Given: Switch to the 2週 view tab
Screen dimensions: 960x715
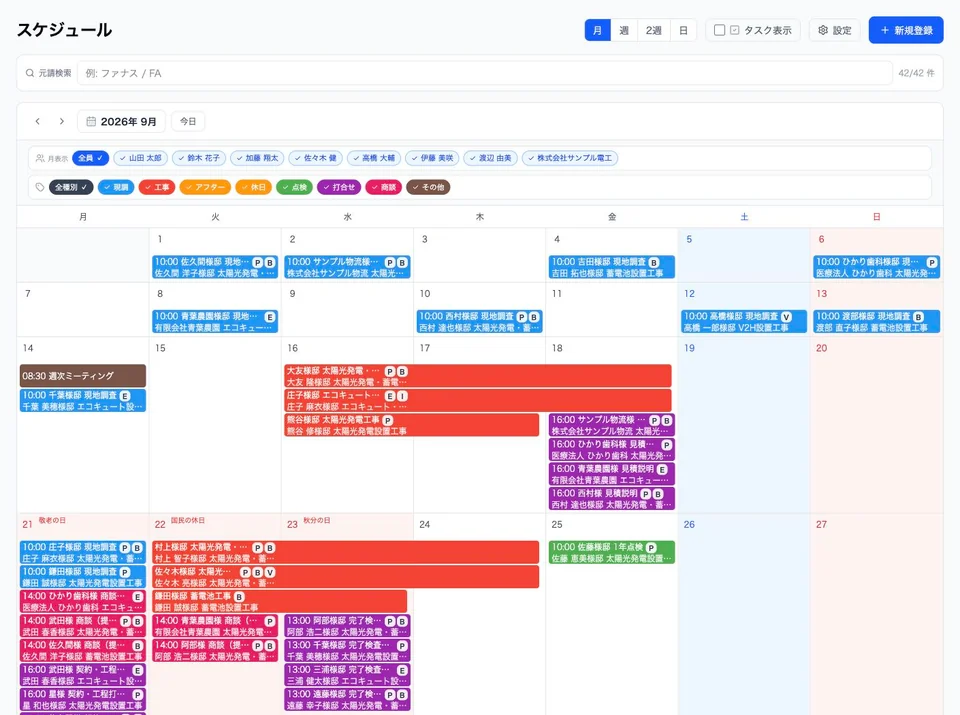Looking at the screenshot, I should (x=653, y=30).
